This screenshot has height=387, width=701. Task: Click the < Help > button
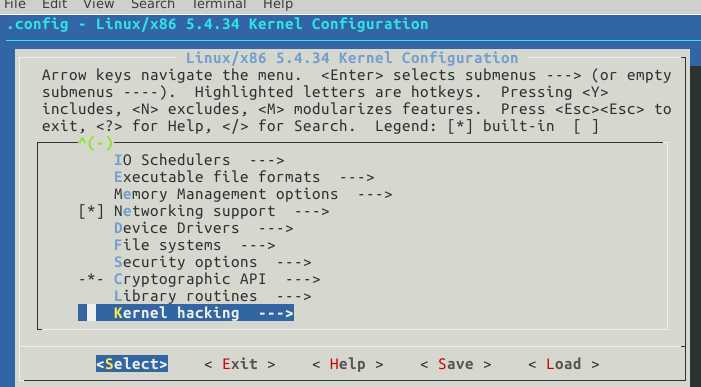(347, 364)
